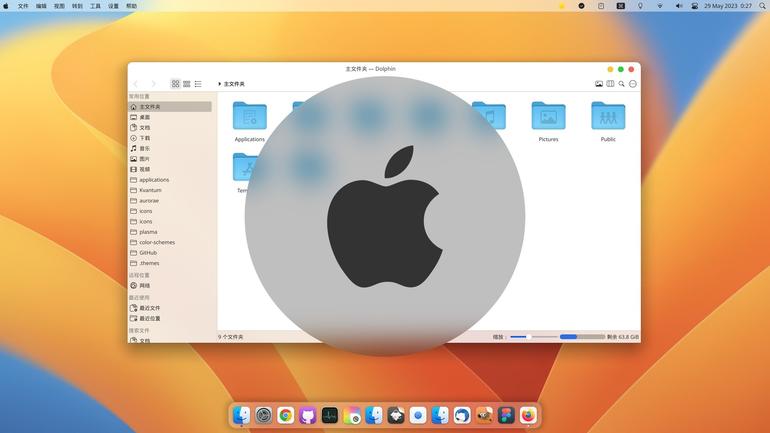
Task: Open the 帮助 menu
Action: click(x=132, y=6)
